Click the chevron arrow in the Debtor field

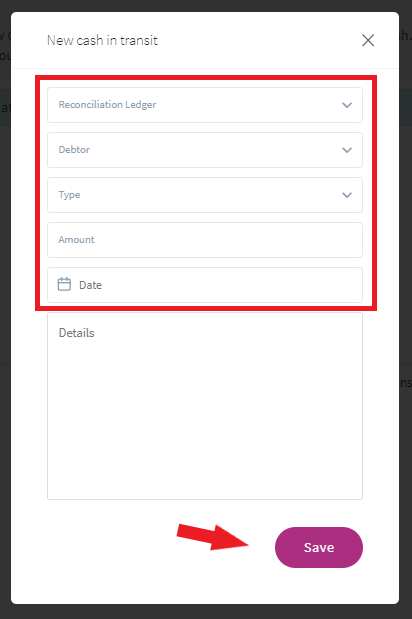347,150
